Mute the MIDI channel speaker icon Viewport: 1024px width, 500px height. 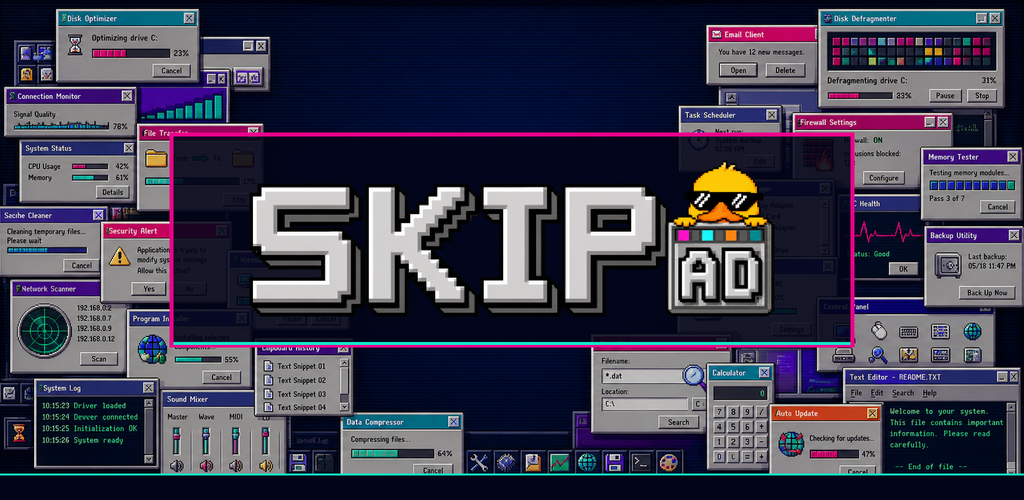click(236, 466)
